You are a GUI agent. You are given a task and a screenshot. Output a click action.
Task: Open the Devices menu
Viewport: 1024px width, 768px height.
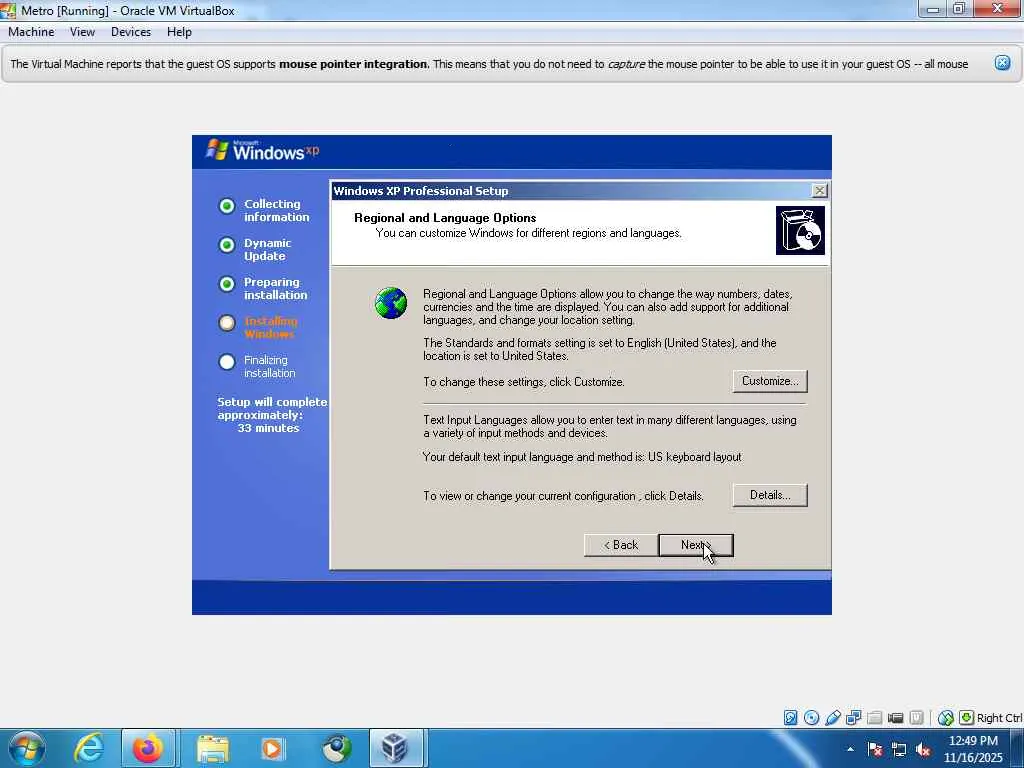(131, 32)
